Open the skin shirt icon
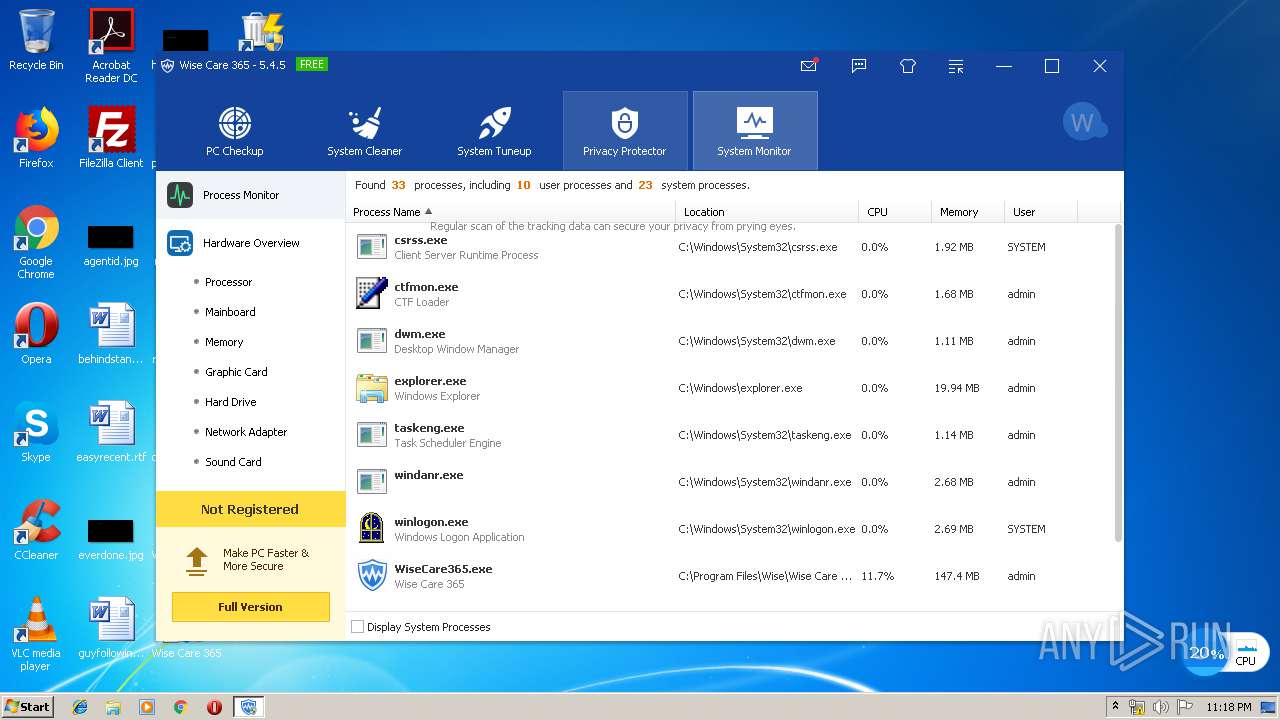This screenshot has width=1280, height=720. (x=907, y=66)
